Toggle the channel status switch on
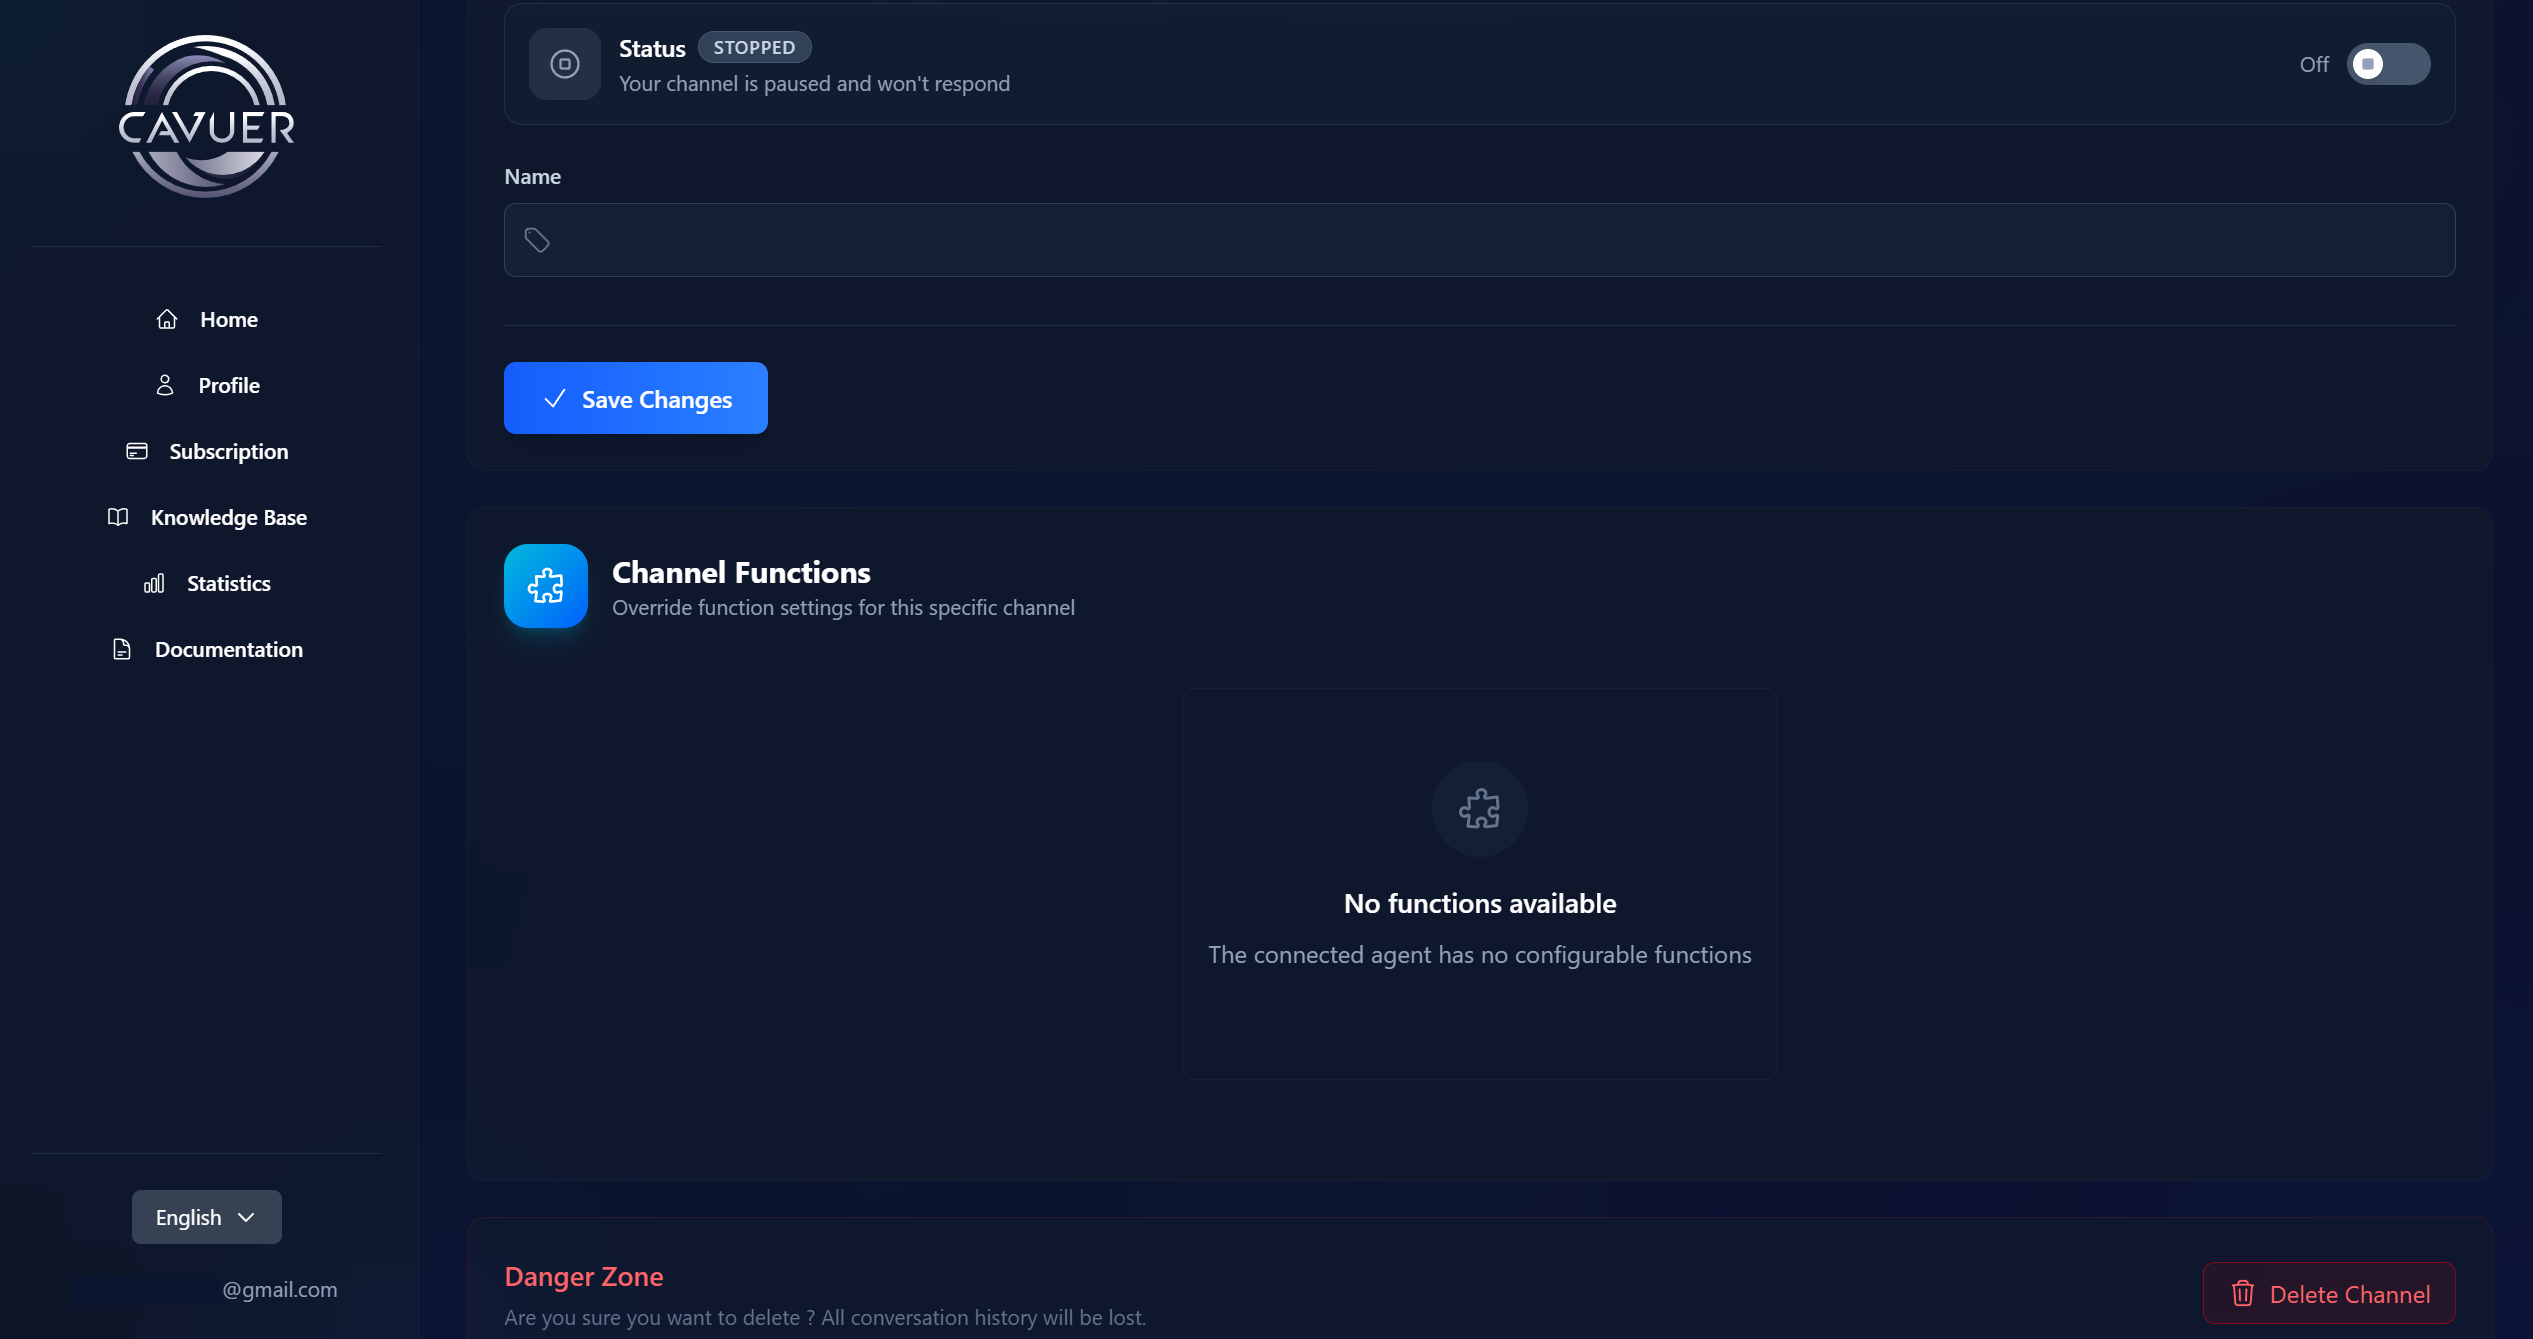This screenshot has width=2533, height=1339. (x=2388, y=64)
